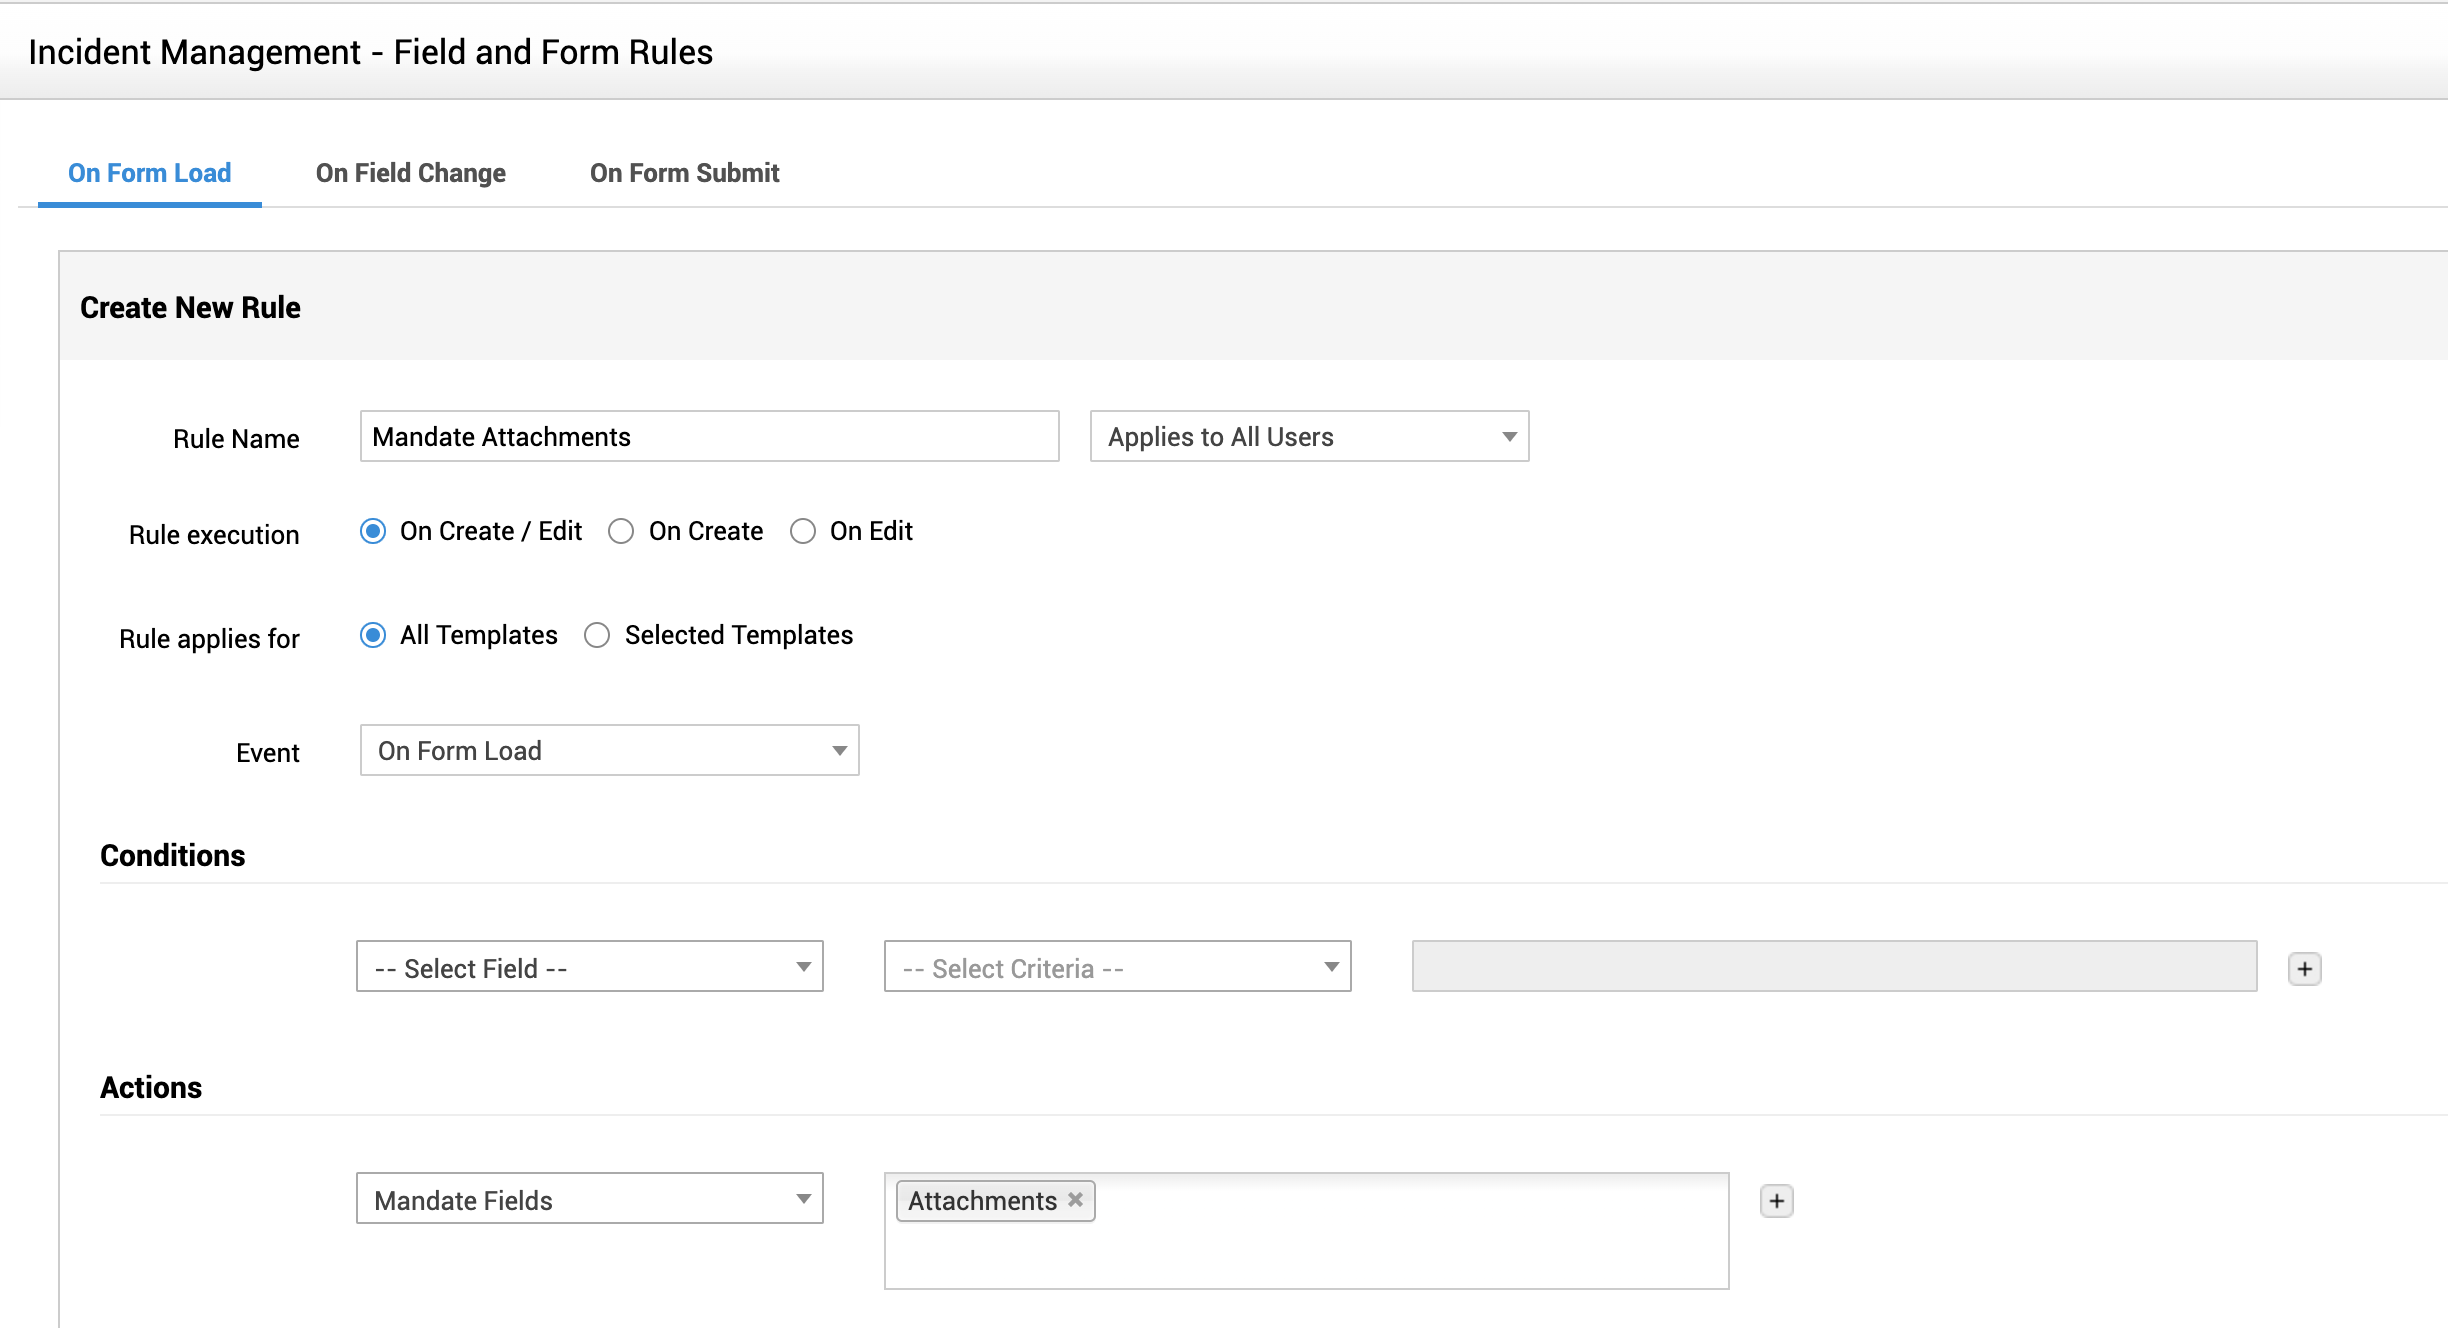Open the Select Field dropdown
This screenshot has width=2448, height=1328.
click(x=589, y=966)
